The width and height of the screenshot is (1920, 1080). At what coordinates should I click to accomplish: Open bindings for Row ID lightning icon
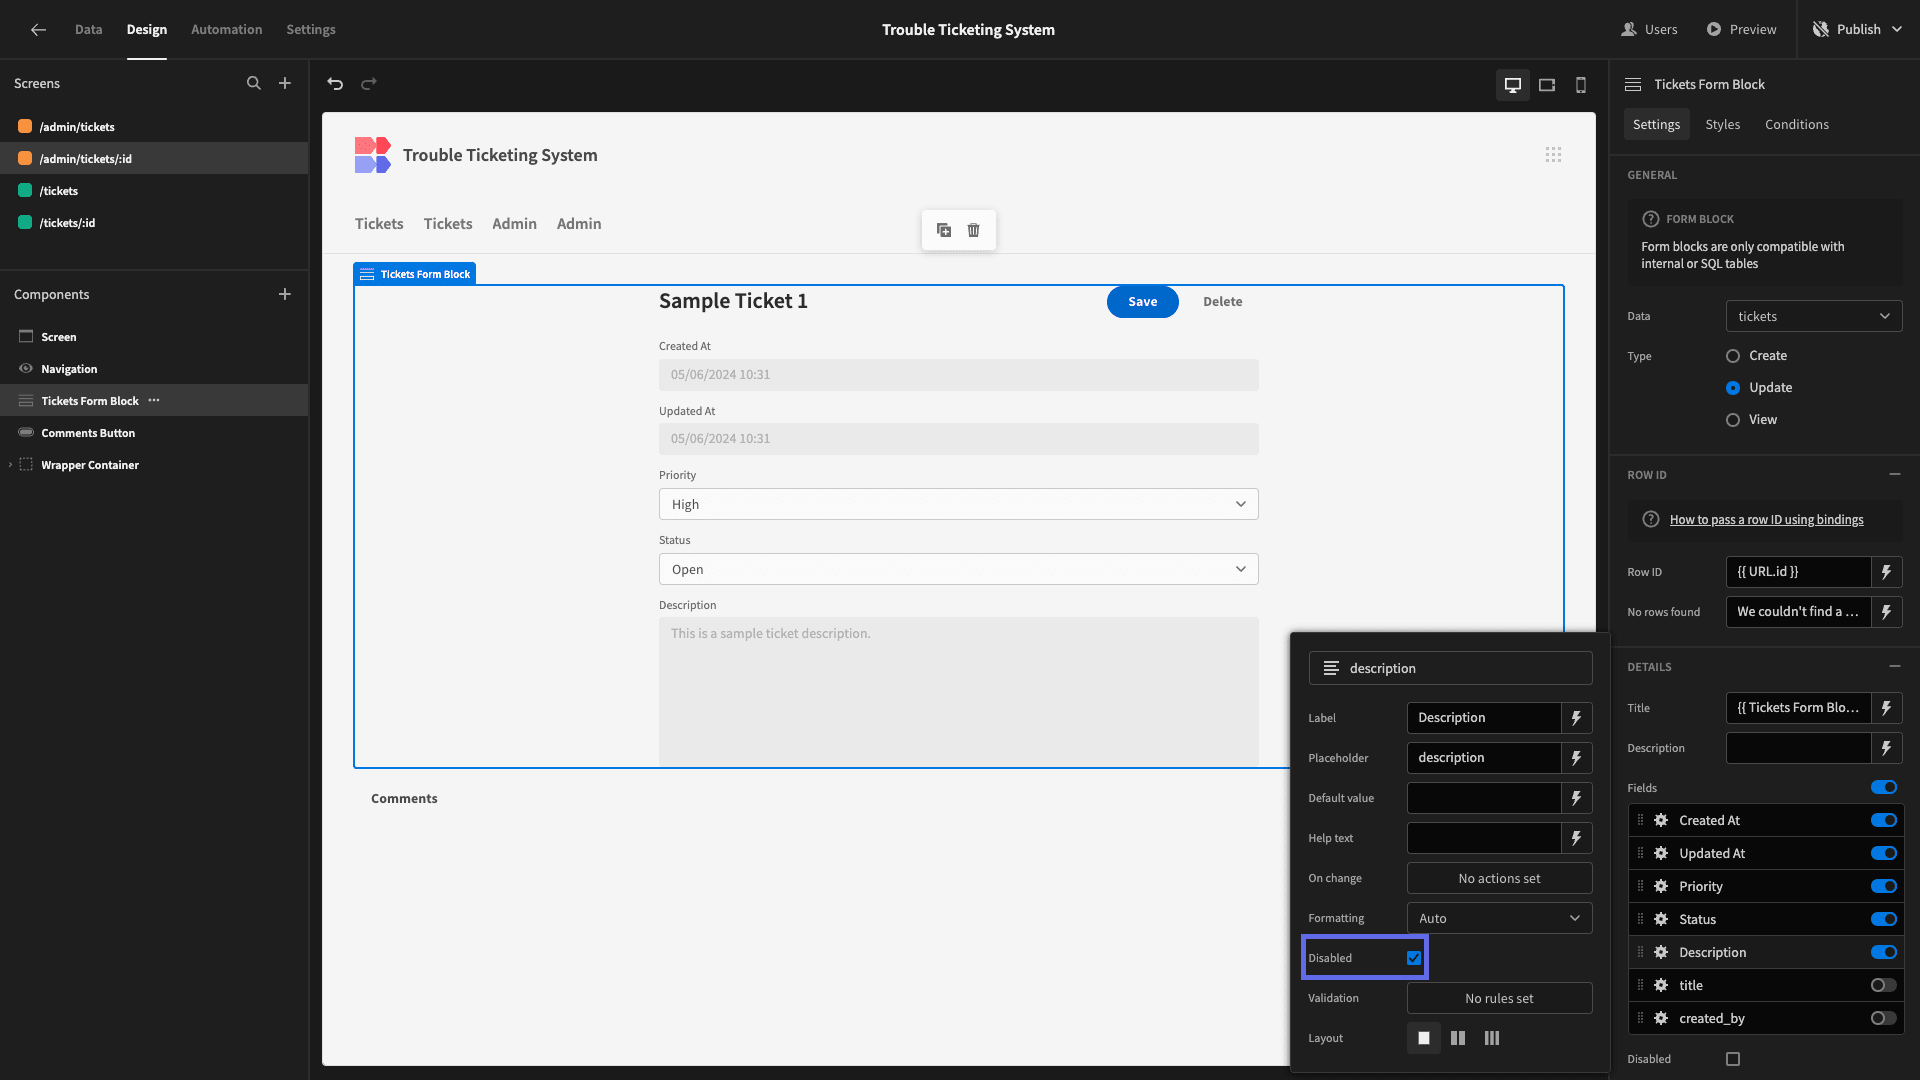click(1887, 572)
